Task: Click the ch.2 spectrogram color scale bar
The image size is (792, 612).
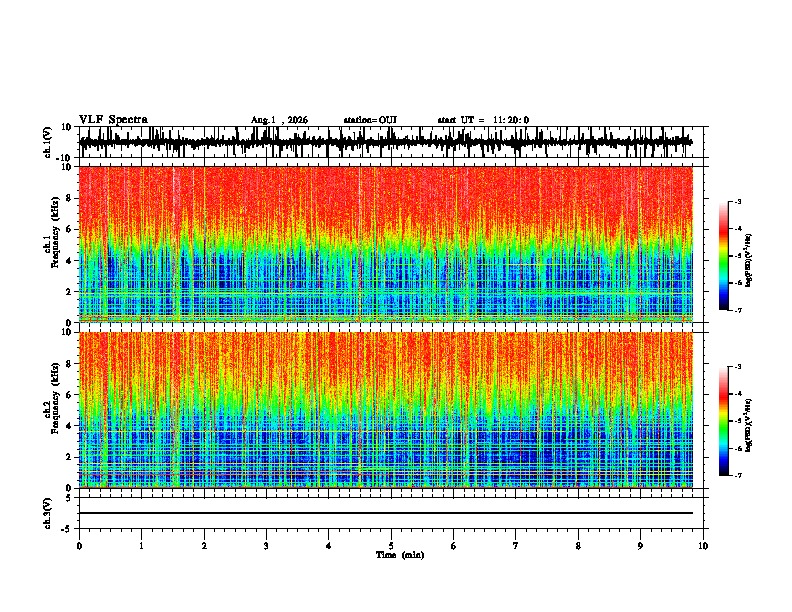Action: tap(724, 421)
